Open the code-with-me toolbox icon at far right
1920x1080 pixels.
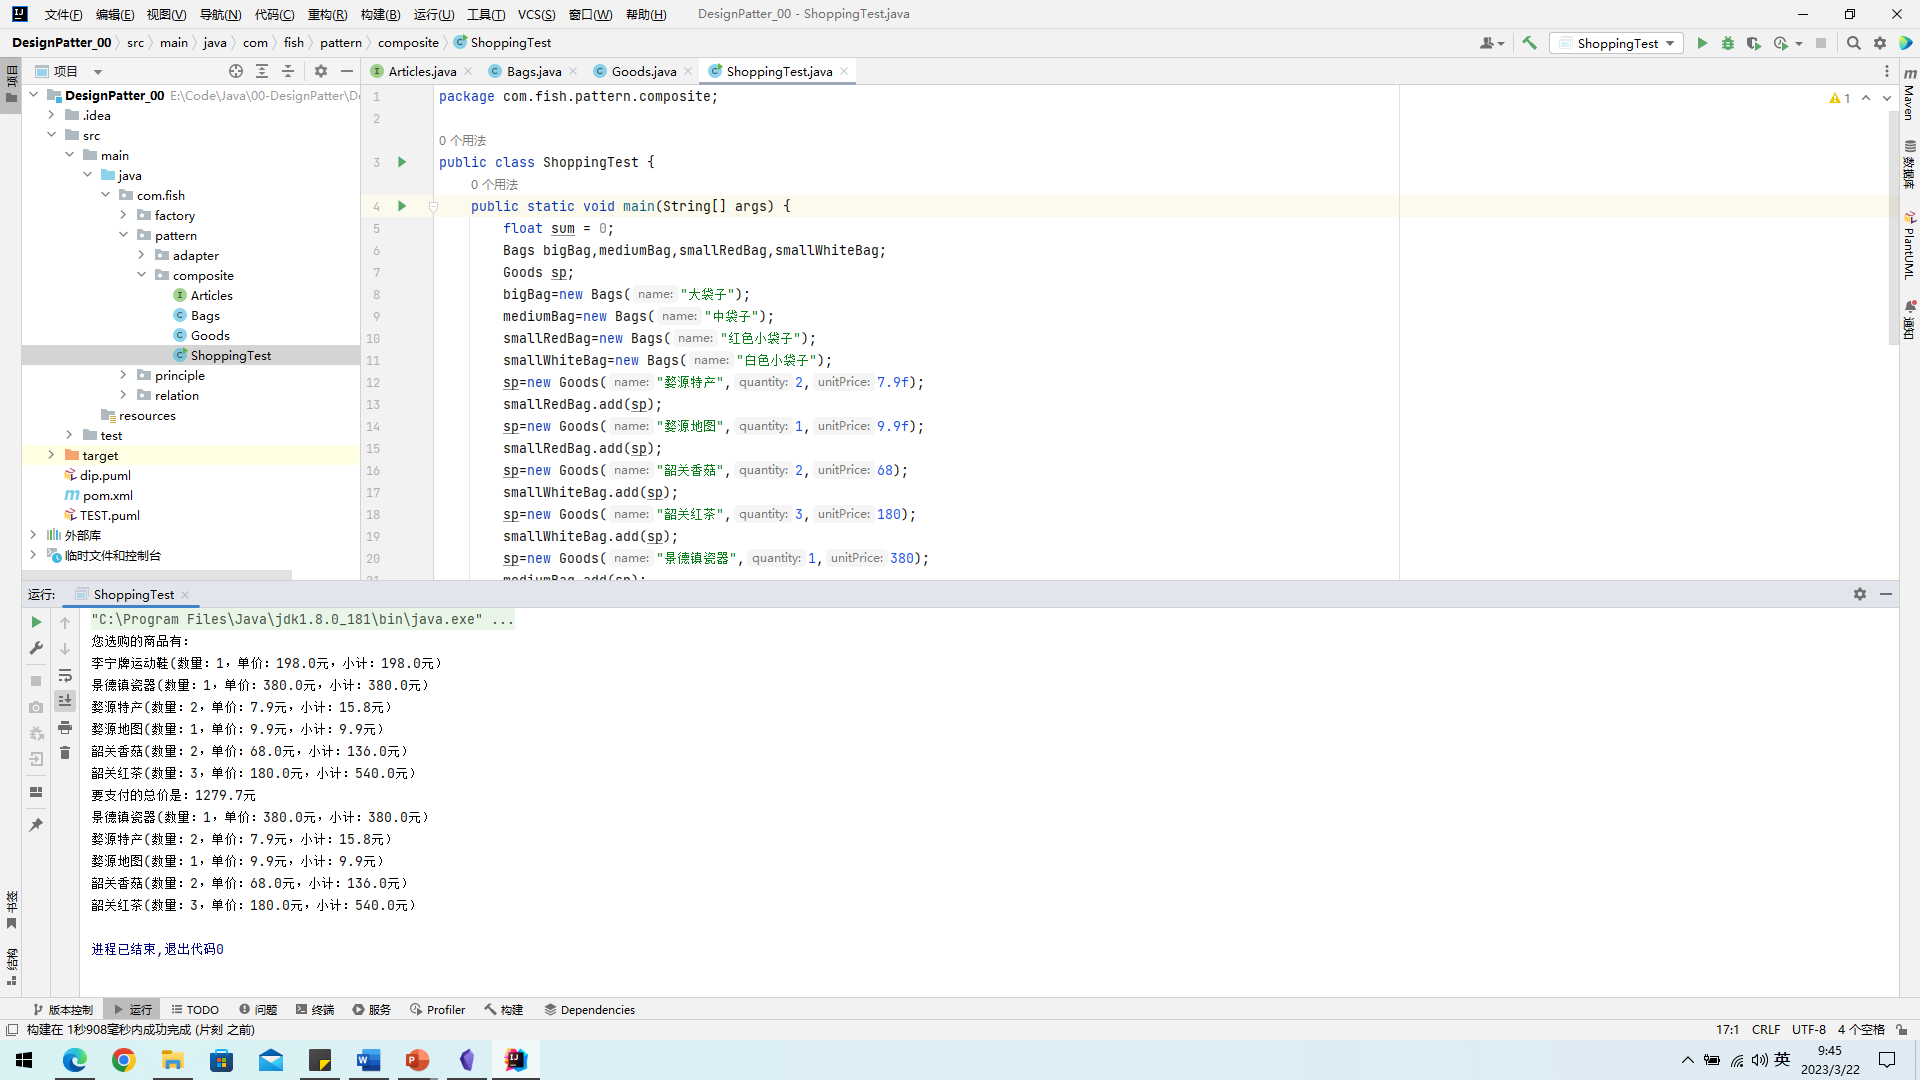coord(1906,43)
